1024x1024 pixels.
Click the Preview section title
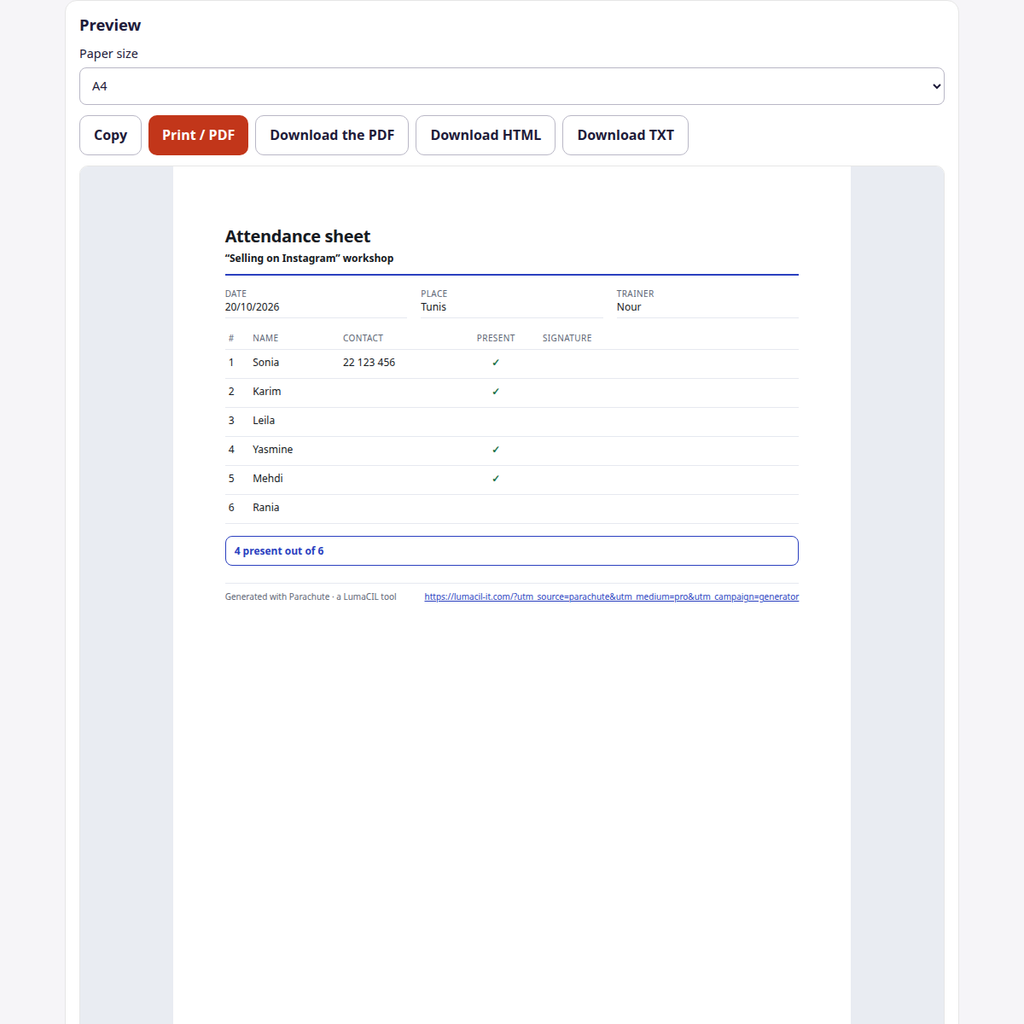coord(110,25)
